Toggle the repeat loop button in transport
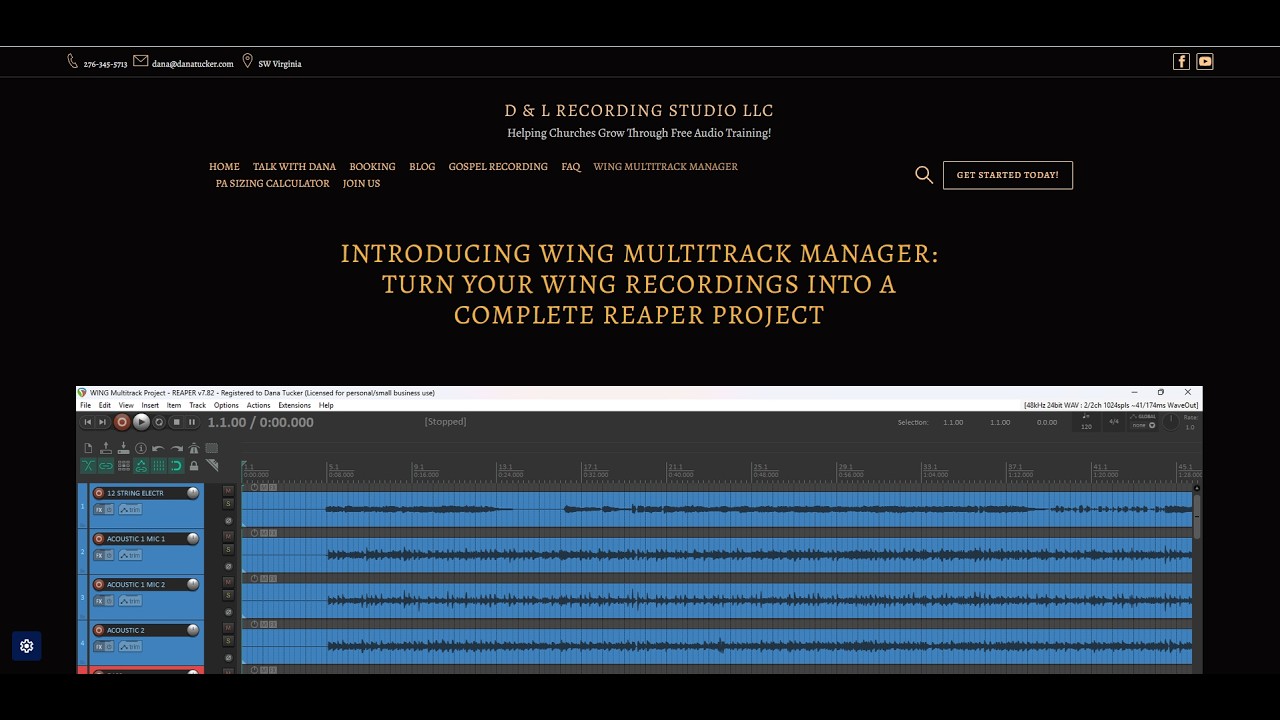 tap(159, 422)
